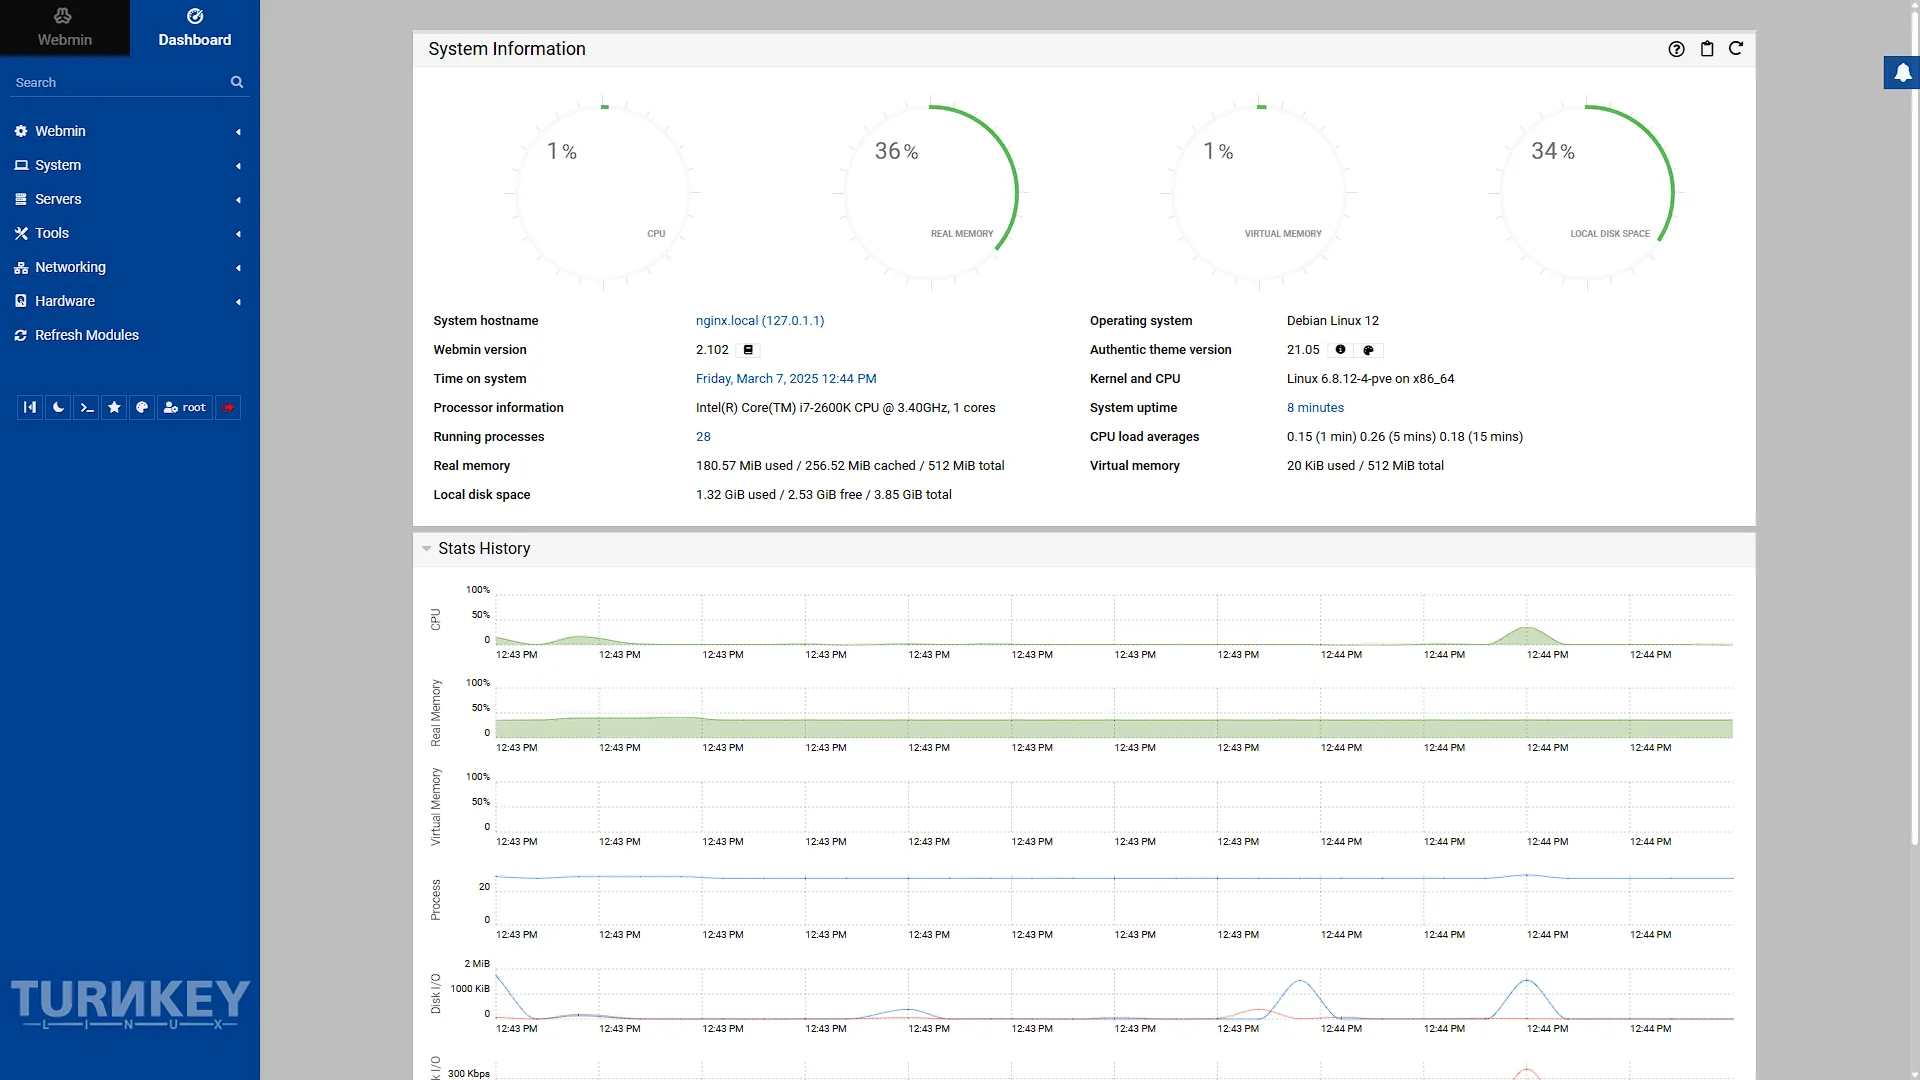The height and width of the screenshot is (1080, 1920).
Task: Expand the Webmin menu category
Action: (130, 131)
